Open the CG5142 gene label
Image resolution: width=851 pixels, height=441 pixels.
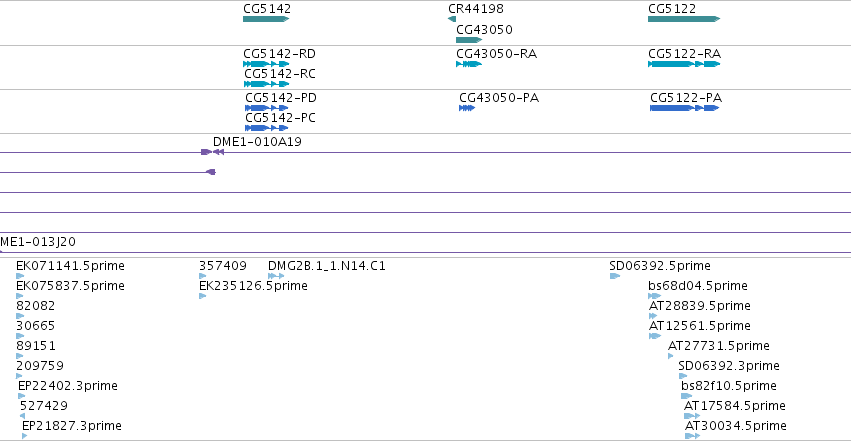click(267, 9)
